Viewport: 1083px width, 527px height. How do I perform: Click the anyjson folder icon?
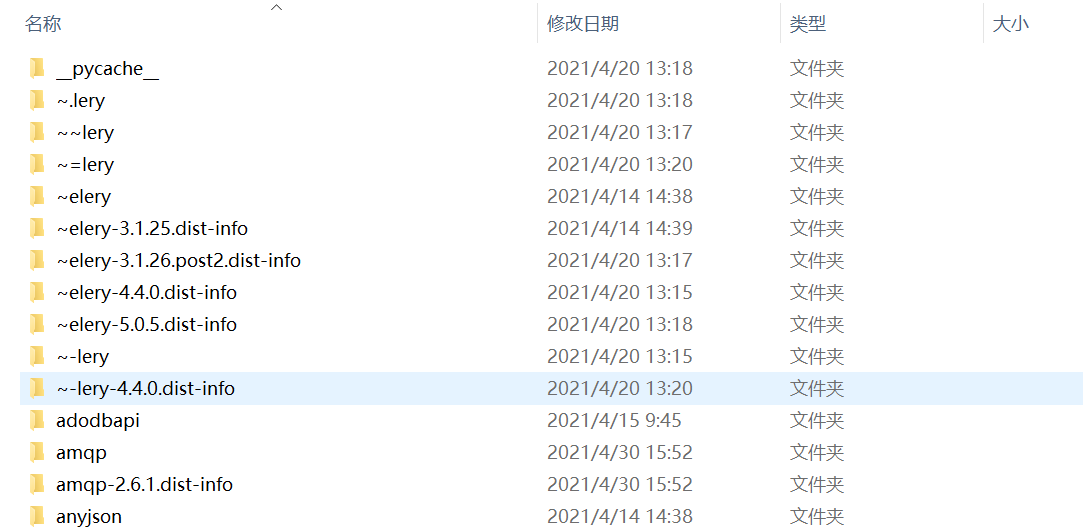click(x=37, y=516)
